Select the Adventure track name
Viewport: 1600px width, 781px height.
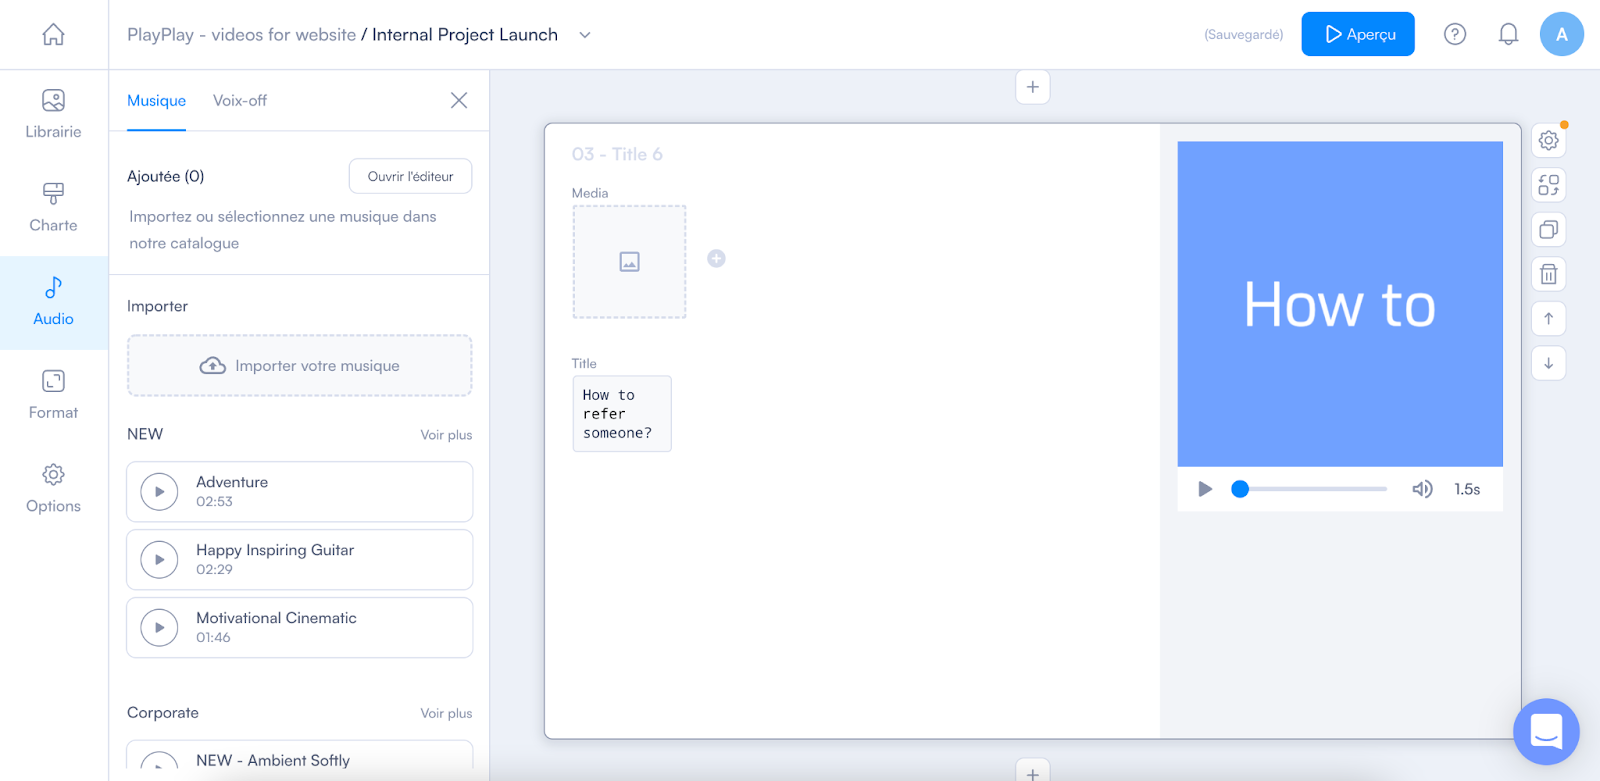click(x=232, y=482)
